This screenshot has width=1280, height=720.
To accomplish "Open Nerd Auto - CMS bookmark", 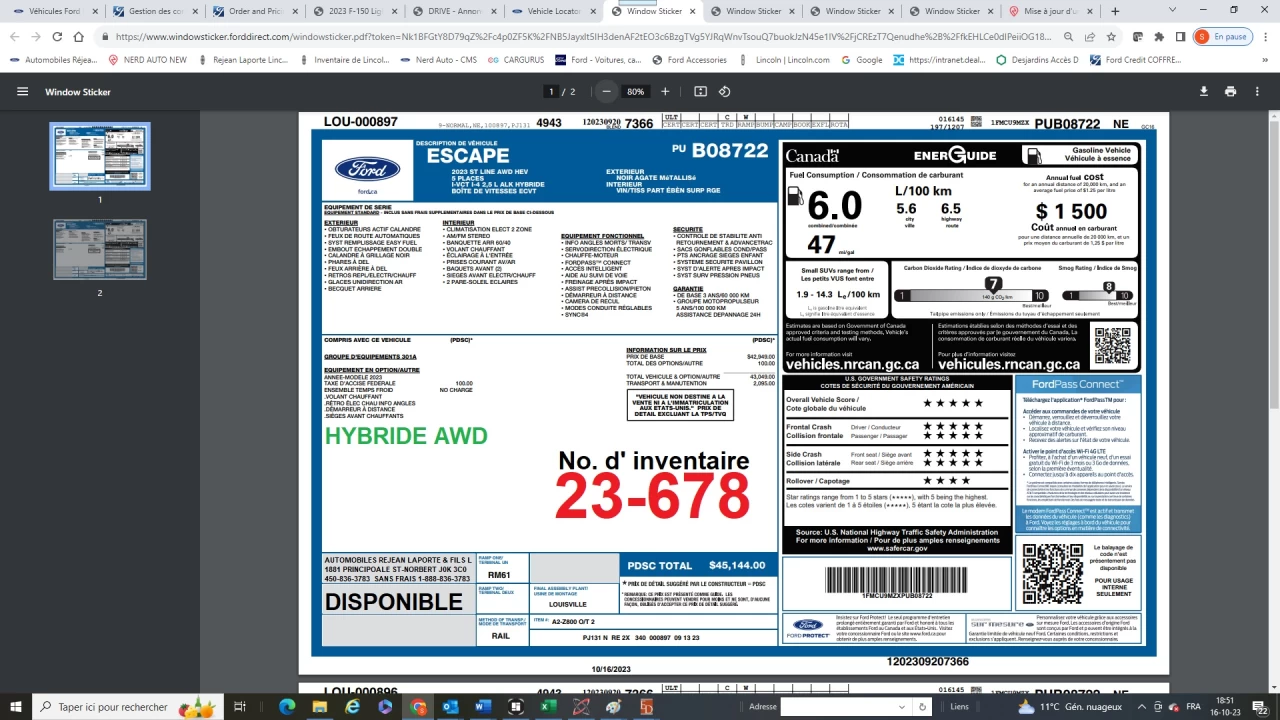I will point(437,60).
